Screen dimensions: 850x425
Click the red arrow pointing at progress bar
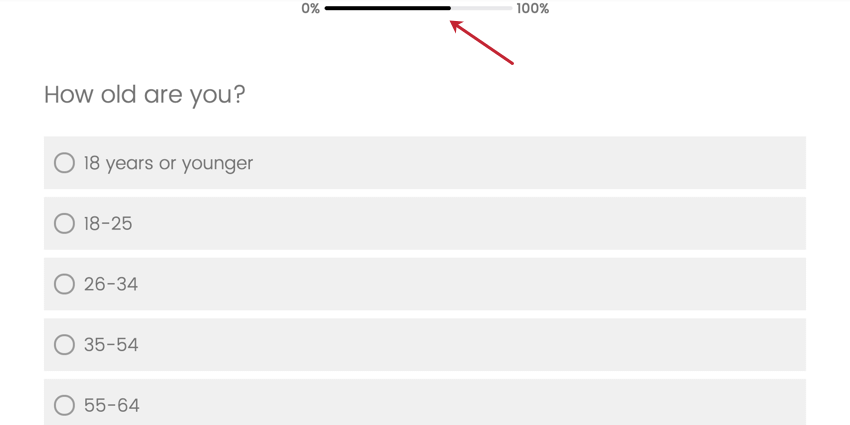(483, 43)
